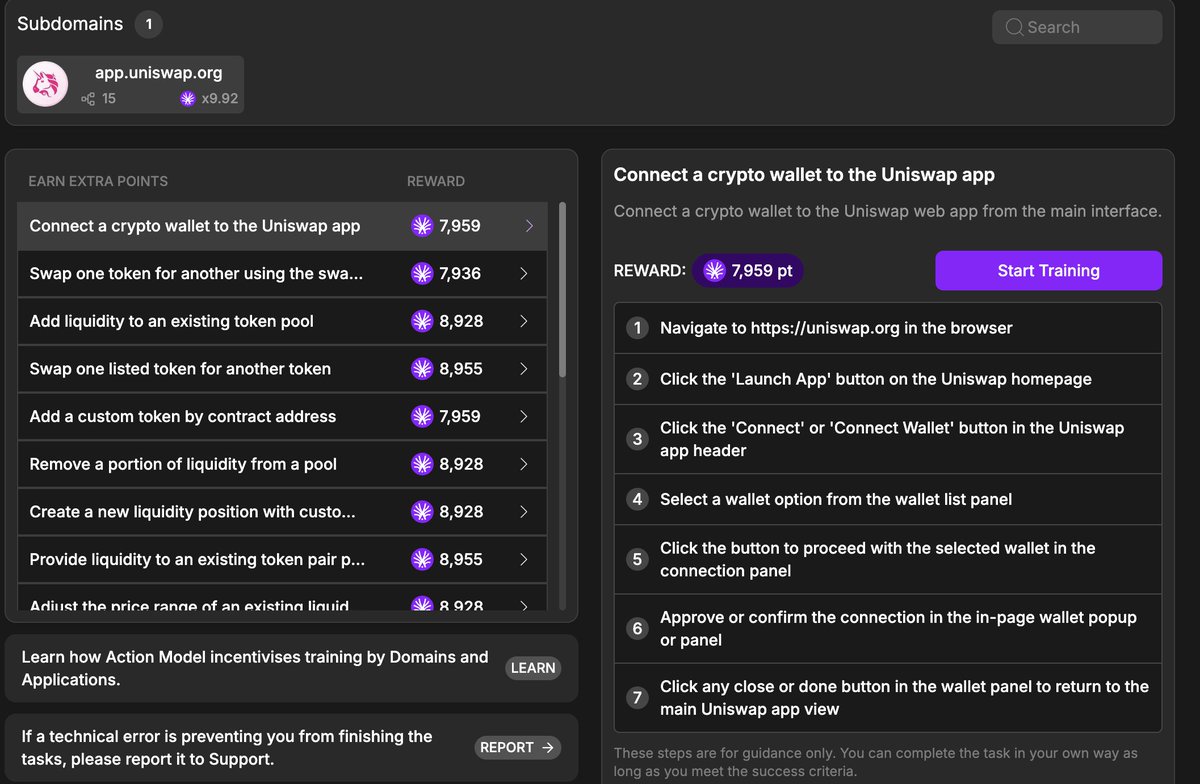Click the Uniswap unicorn logo icon
This screenshot has height=784, width=1200.
coord(46,84)
